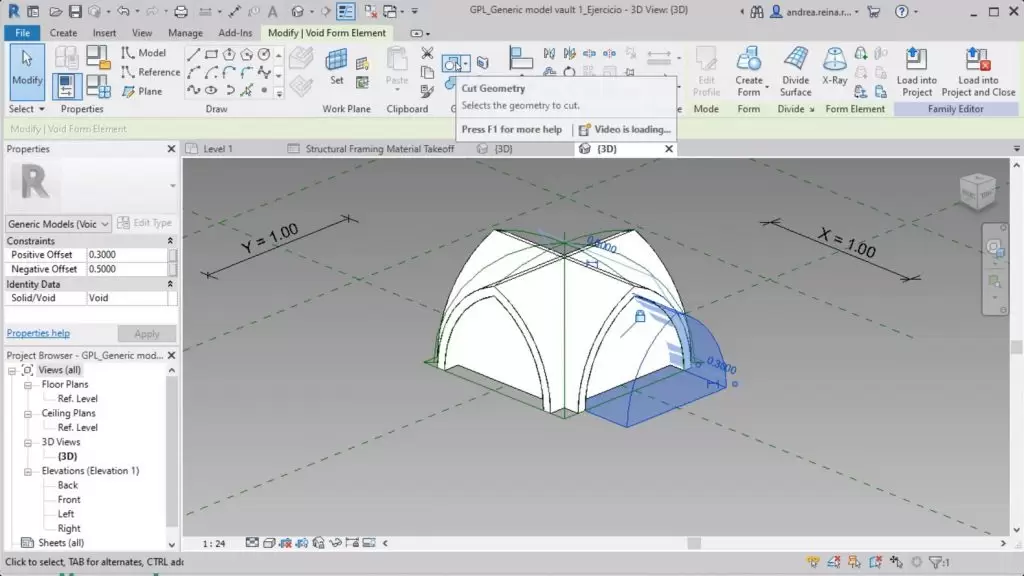Click Load into Project icon
This screenshot has width=1024, height=576.
pyautogui.click(x=915, y=70)
